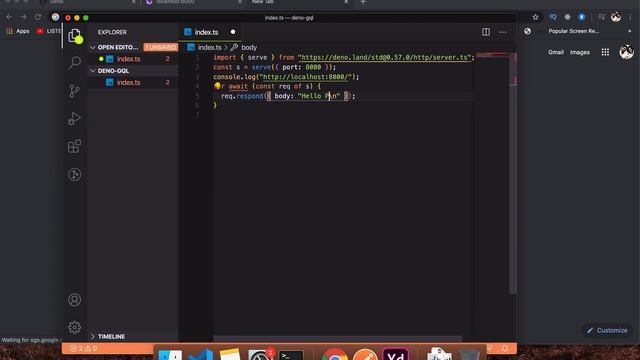The image size is (640, 360).
Task: Open the deno.land server.ts import link
Action: [384, 57]
